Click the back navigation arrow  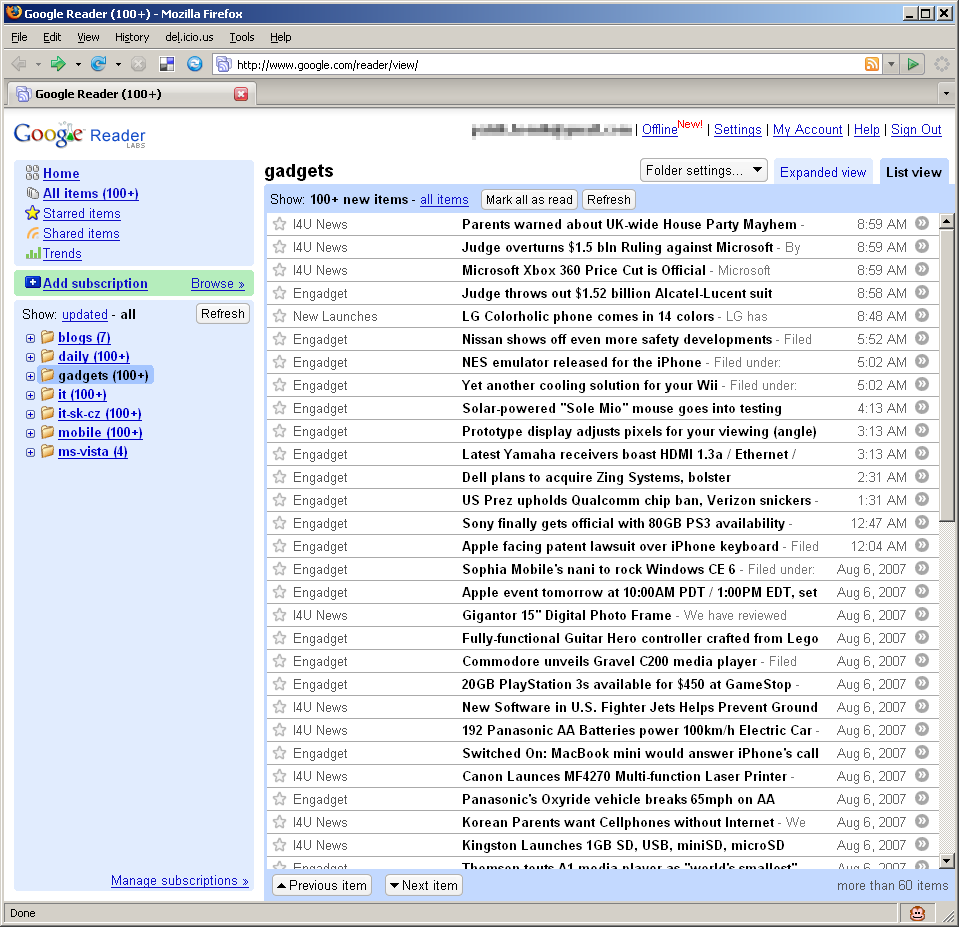[x=19, y=64]
